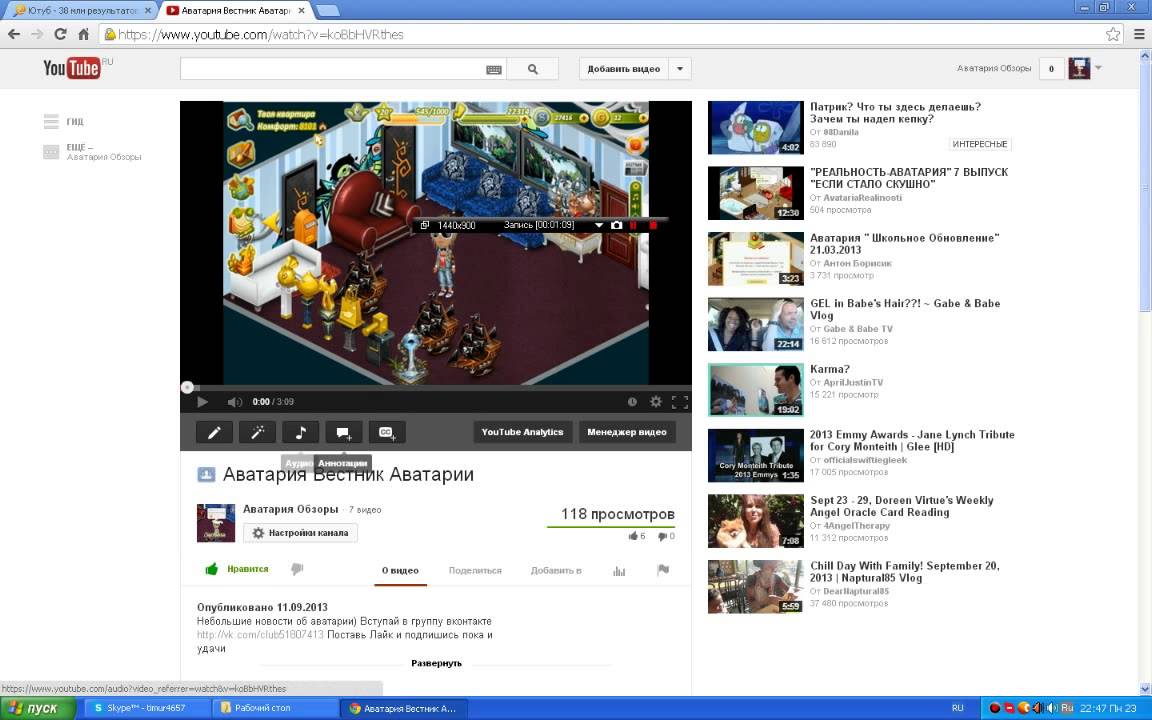Open the browser home page
Viewport: 1152px width, 720px height.
tap(84, 35)
